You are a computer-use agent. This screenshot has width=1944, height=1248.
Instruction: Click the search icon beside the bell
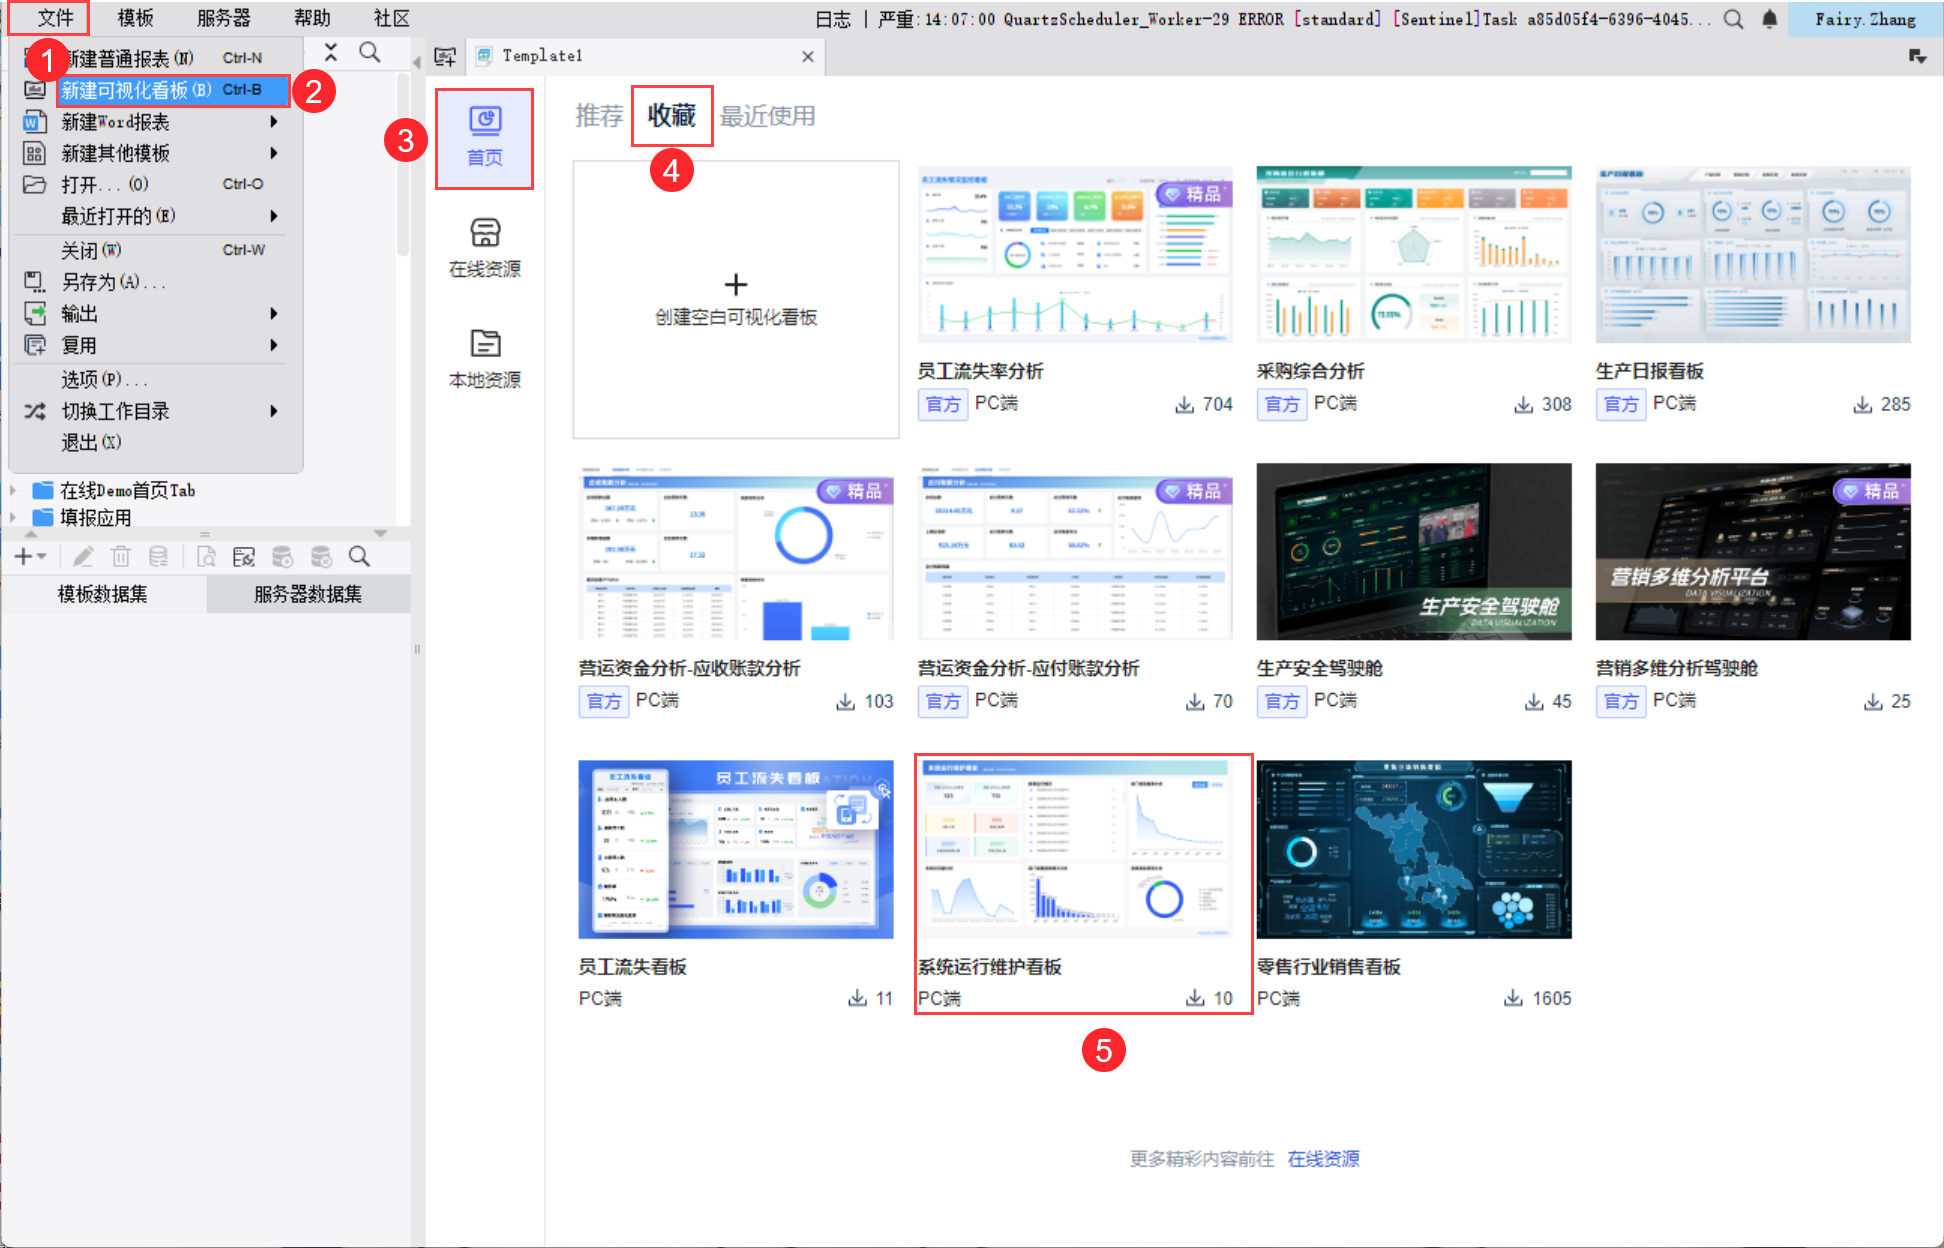click(x=1733, y=19)
